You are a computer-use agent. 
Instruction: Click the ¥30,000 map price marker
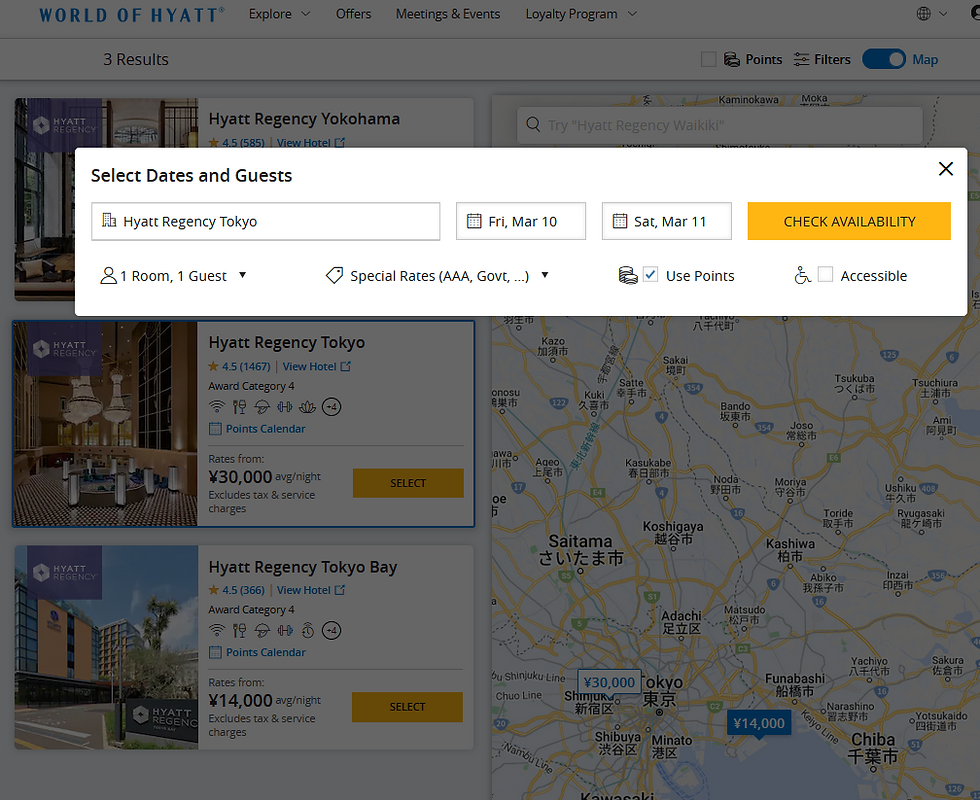coord(609,682)
